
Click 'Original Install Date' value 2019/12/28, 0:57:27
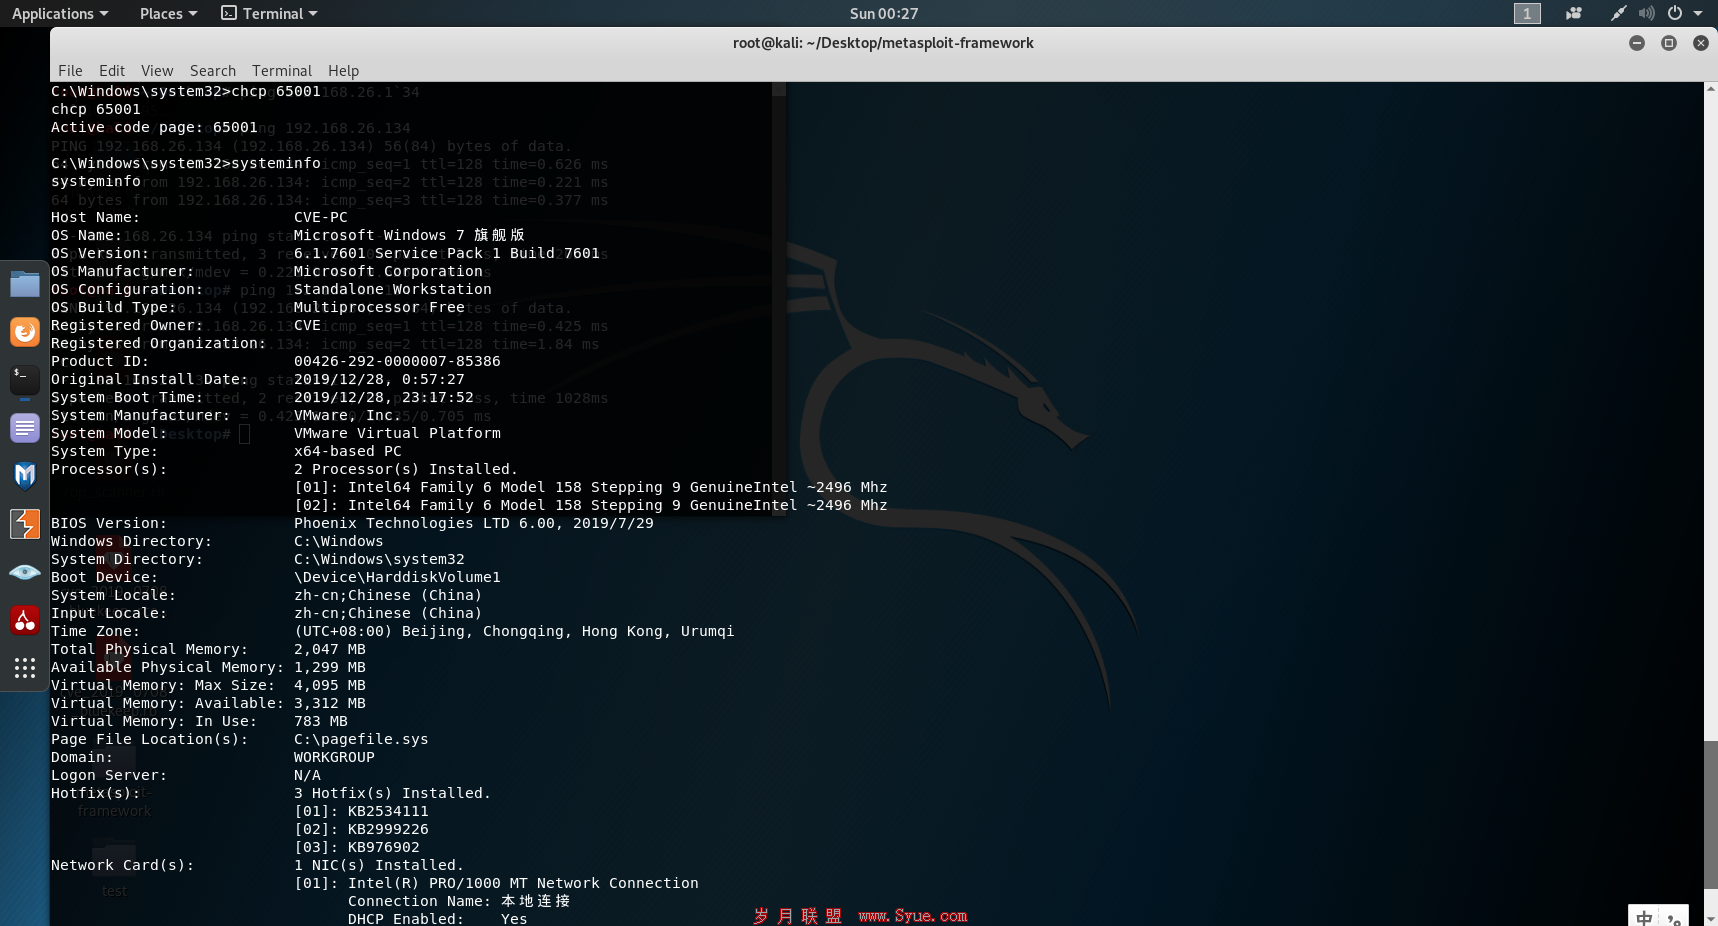(379, 379)
